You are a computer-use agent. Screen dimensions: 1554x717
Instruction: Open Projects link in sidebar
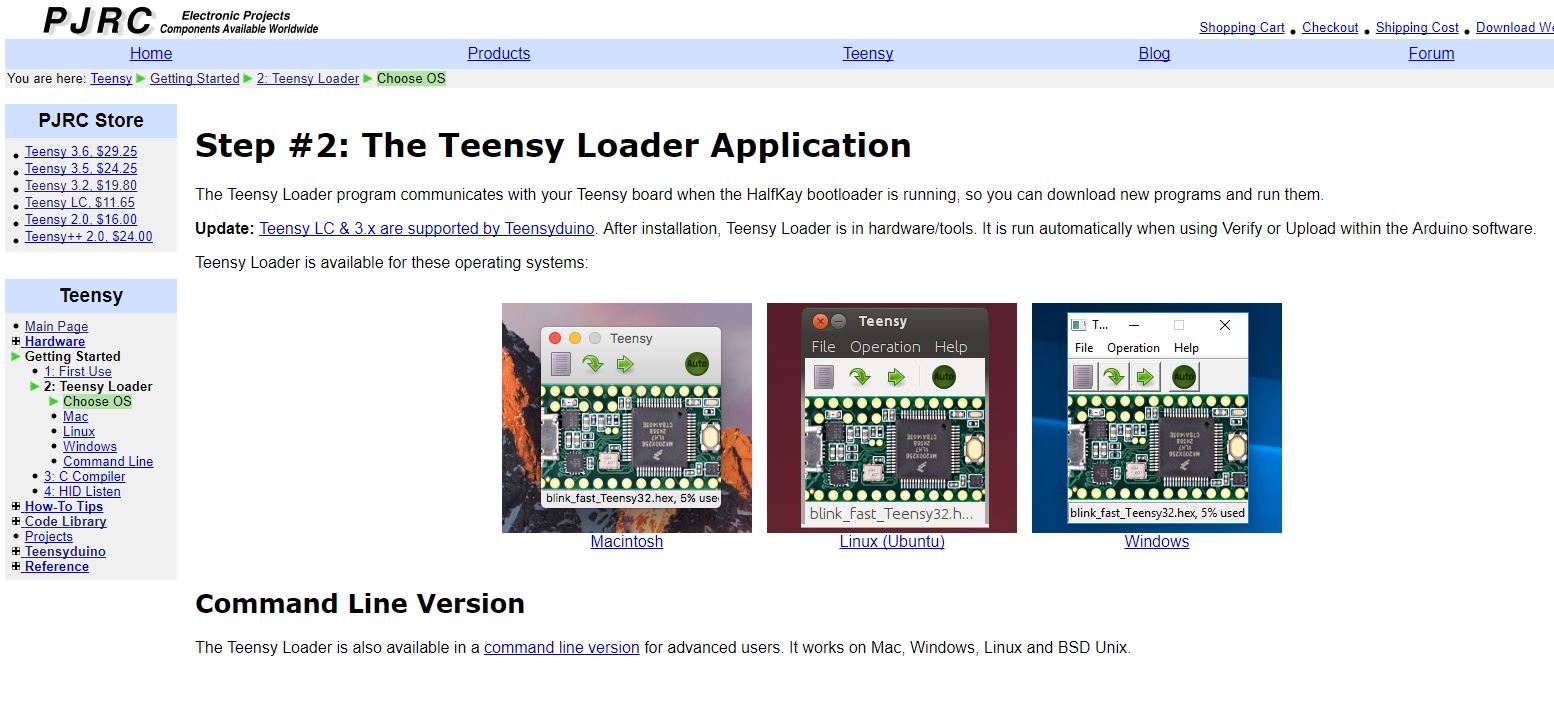[x=49, y=537]
